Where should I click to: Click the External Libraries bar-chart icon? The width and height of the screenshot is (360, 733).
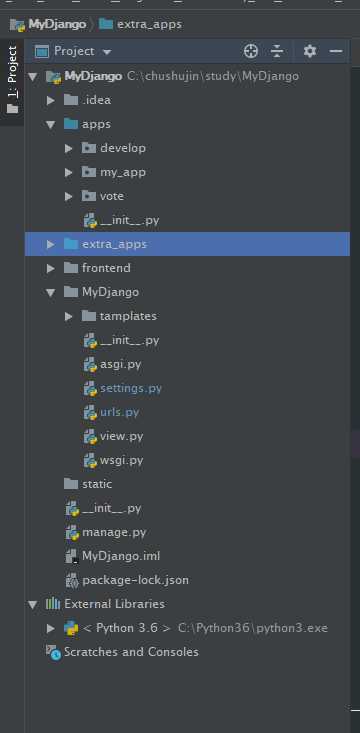point(53,604)
